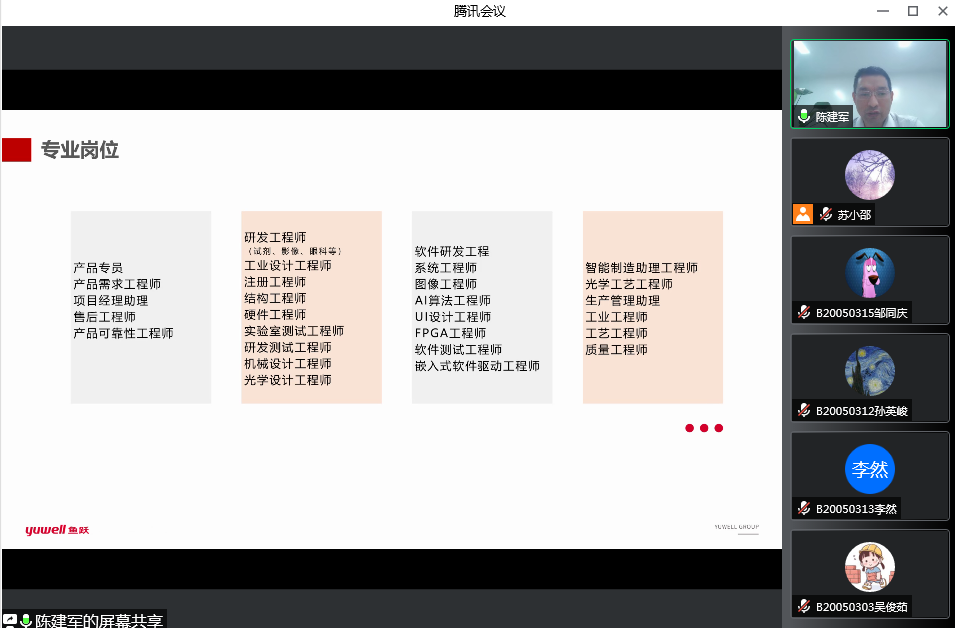Select 吴俊茹's cartoon child avatar
Image resolution: width=955 pixels, height=628 pixels.
pyautogui.click(x=869, y=567)
